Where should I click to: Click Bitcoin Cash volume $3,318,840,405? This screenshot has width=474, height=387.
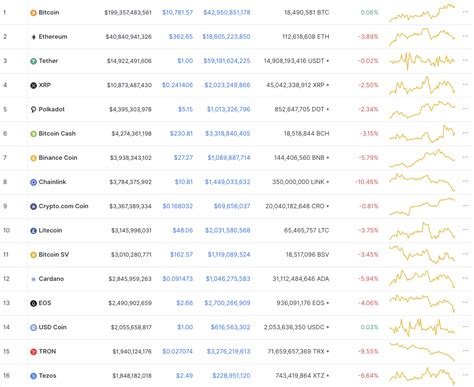pyautogui.click(x=228, y=134)
